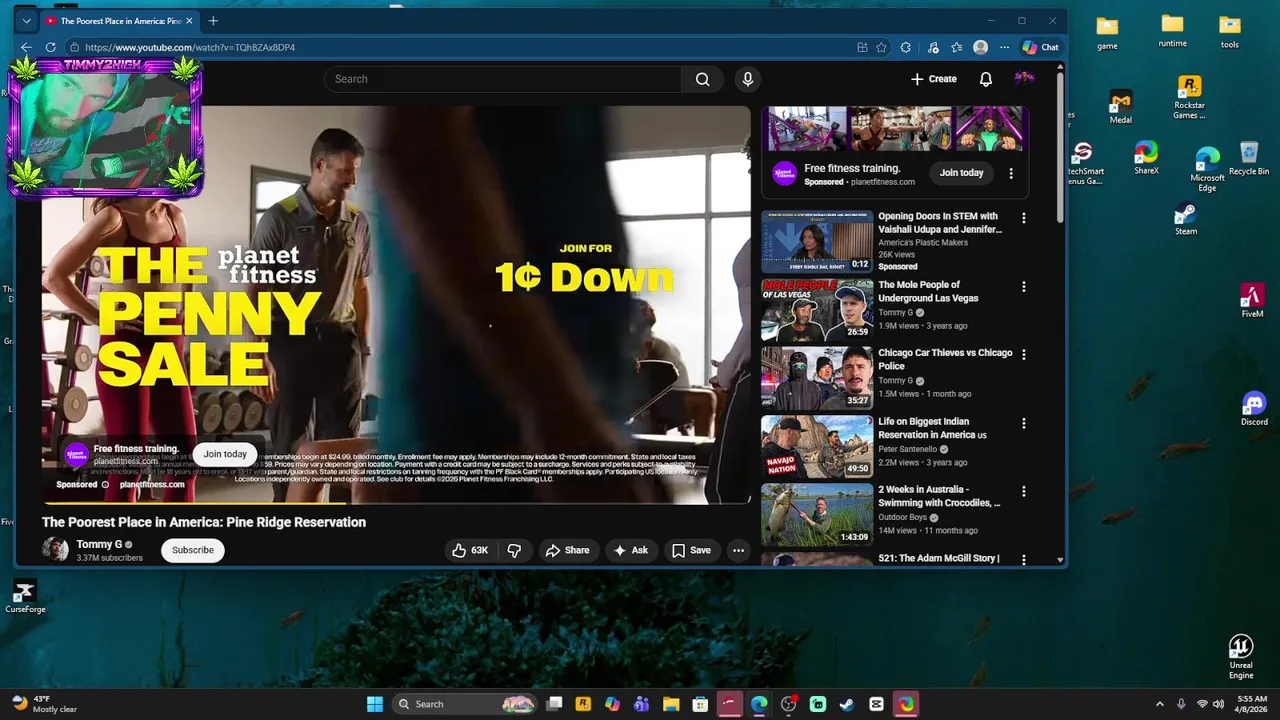Screen dimensions: 1280x720
Task: Share the current video
Action: tap(567, 550)
